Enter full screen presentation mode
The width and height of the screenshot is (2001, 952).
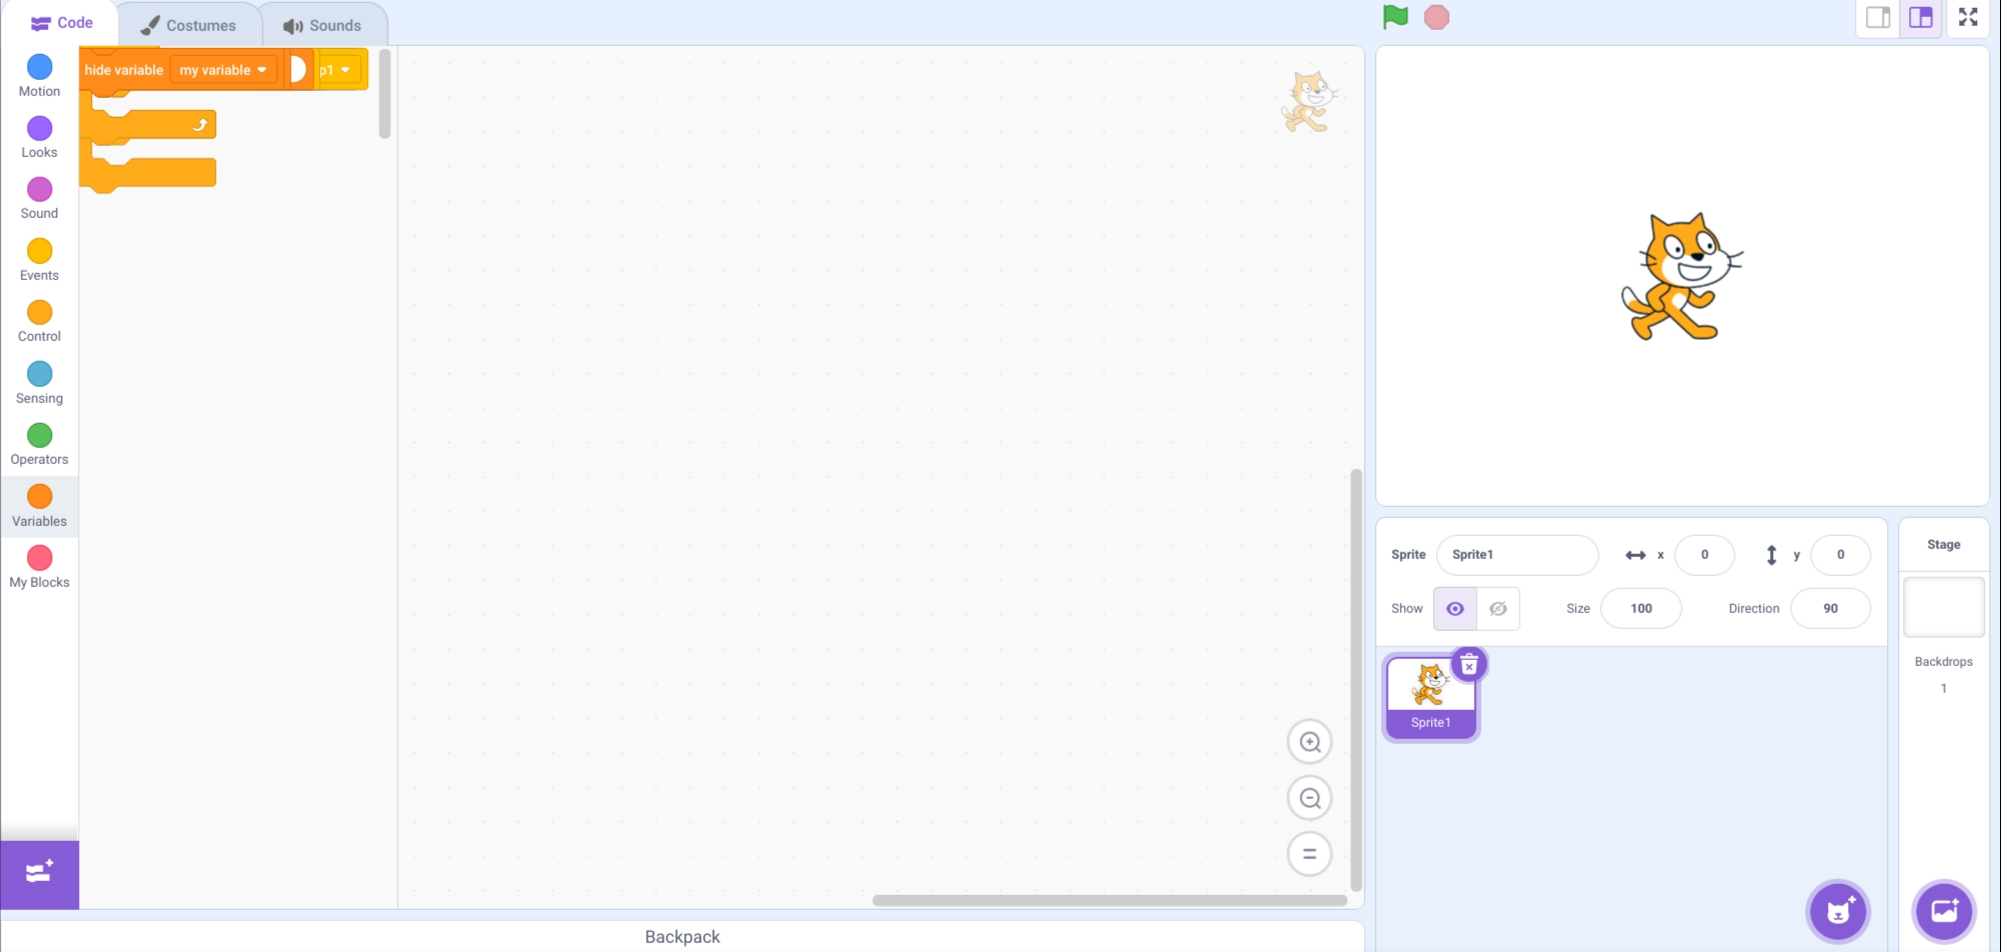click(x=1967, y=17)
